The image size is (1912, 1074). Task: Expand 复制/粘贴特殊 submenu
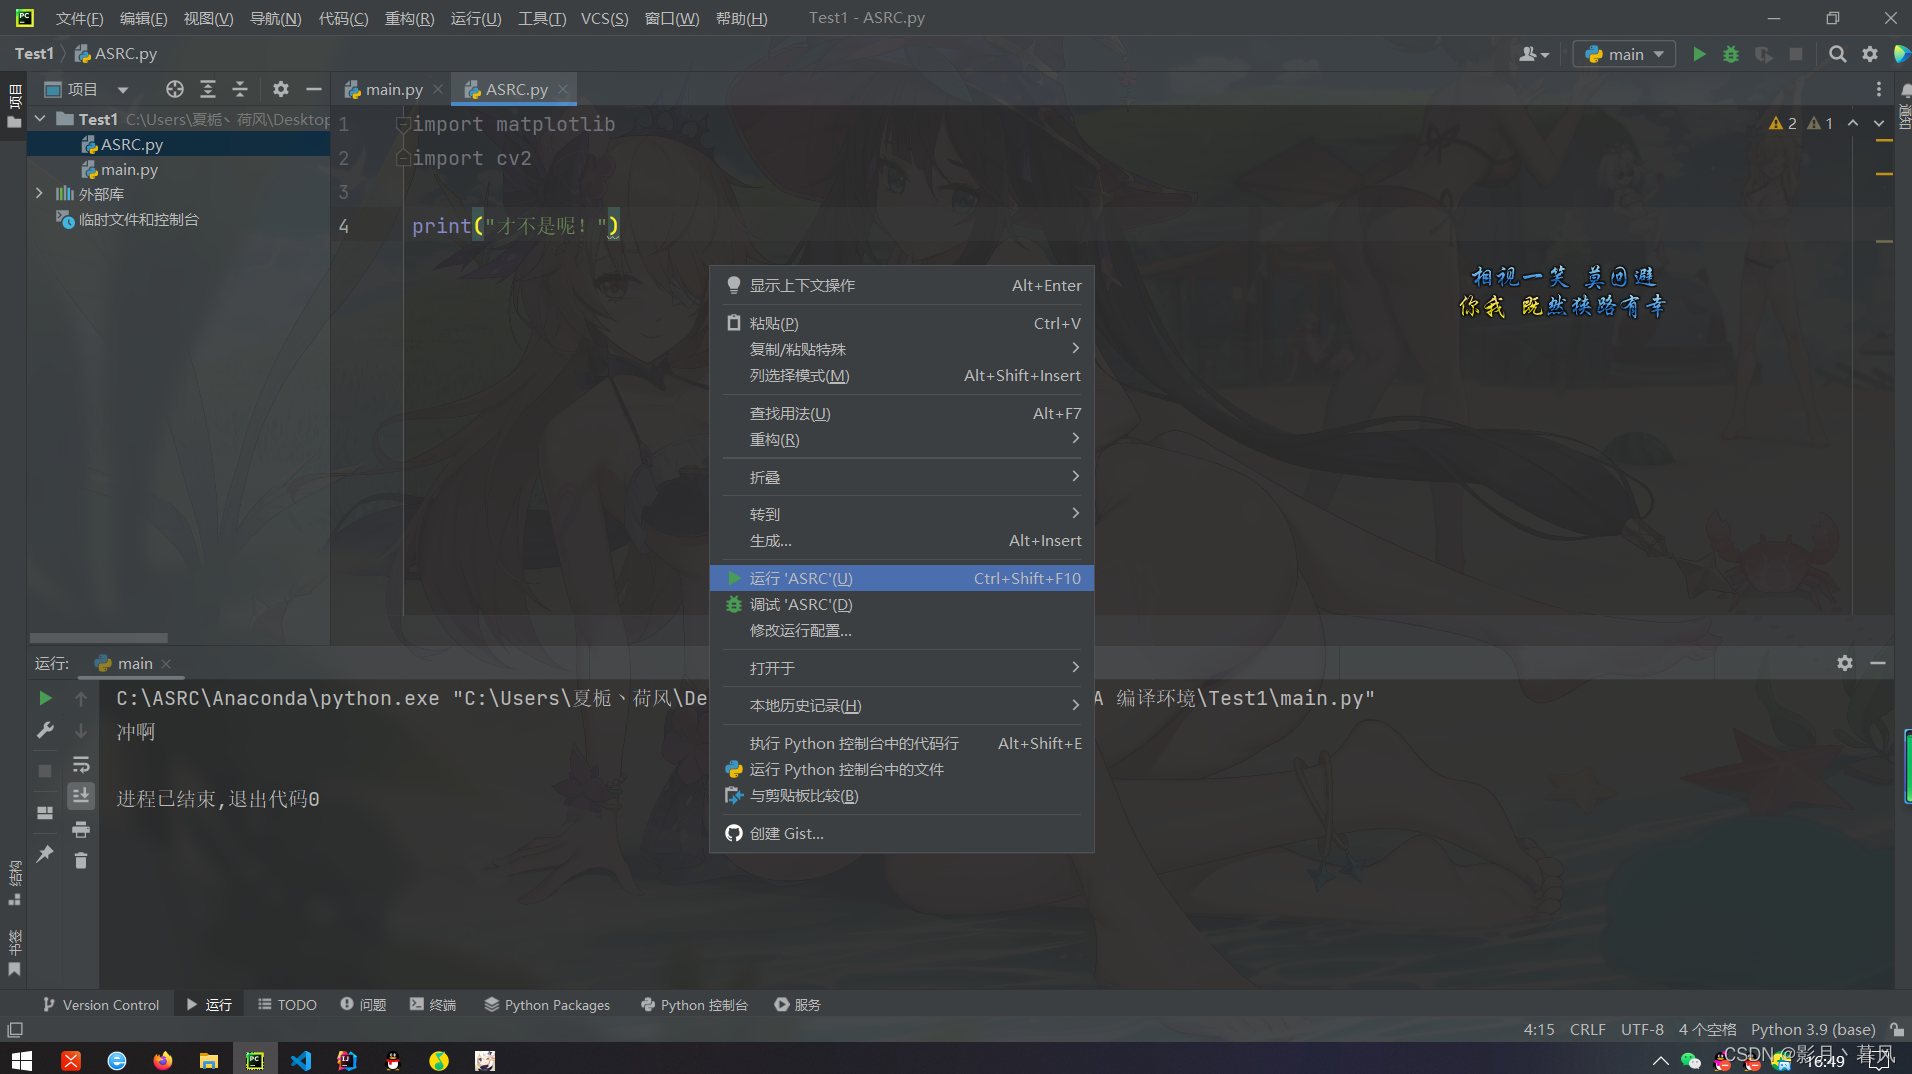click(902, 349)
